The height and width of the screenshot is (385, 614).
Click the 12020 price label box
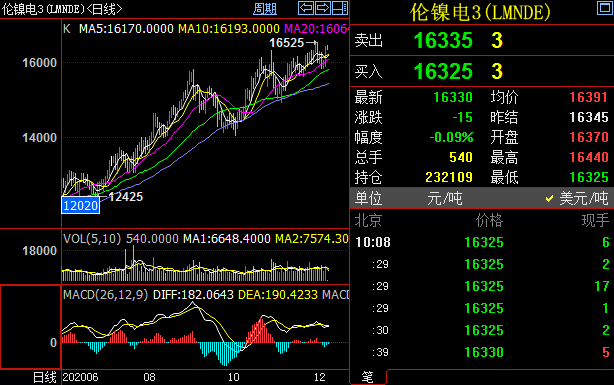(x=81, y=205)
